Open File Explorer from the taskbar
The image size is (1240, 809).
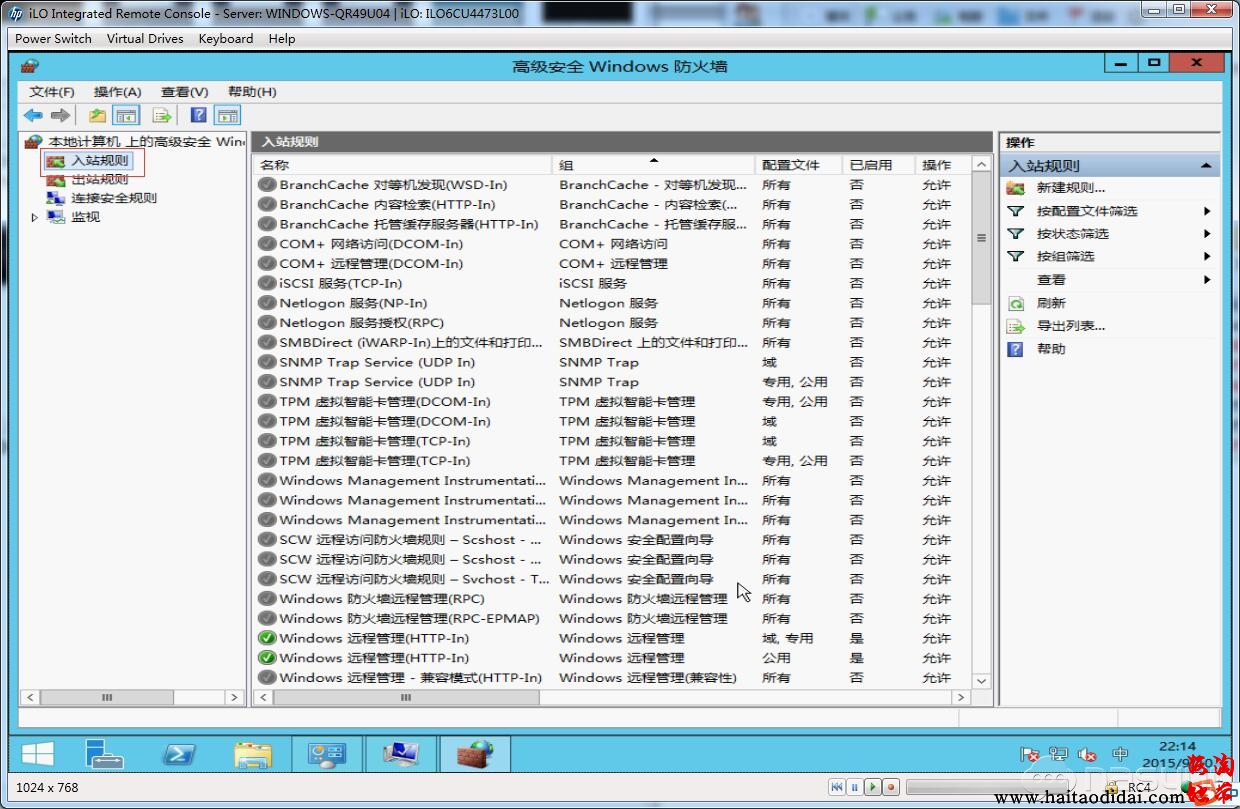click(254, 754)
